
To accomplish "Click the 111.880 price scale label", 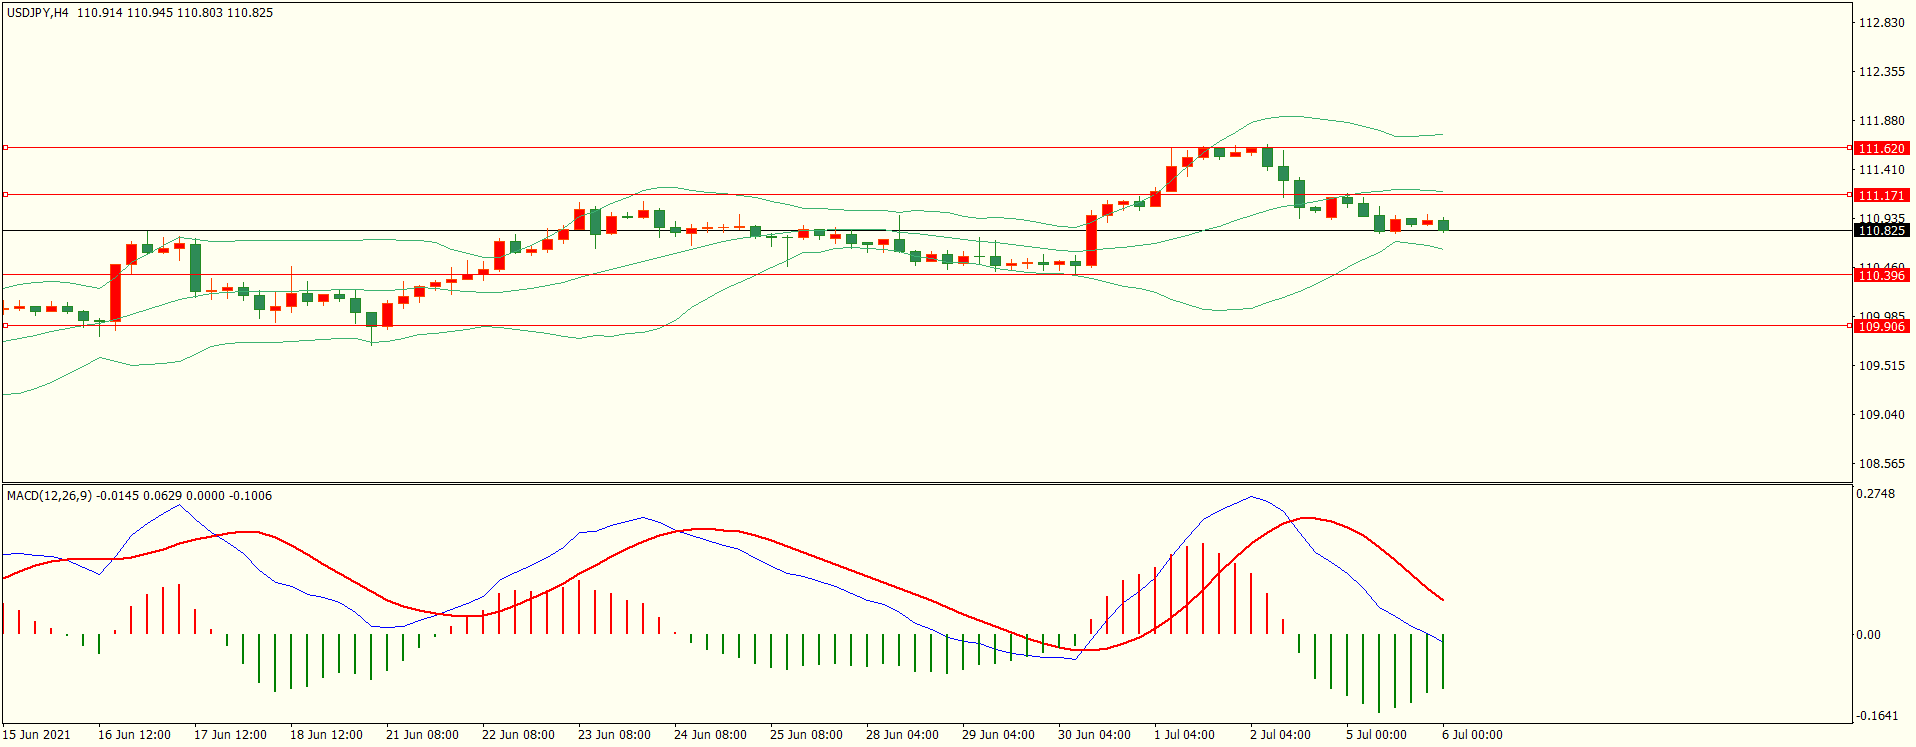I will pos(1881,121).
